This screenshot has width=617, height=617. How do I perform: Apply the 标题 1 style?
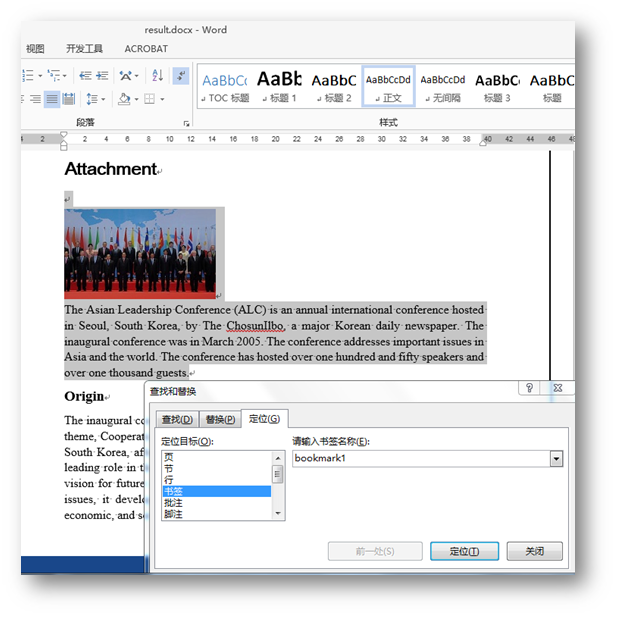pyautogui.click(x=279, y=87)
